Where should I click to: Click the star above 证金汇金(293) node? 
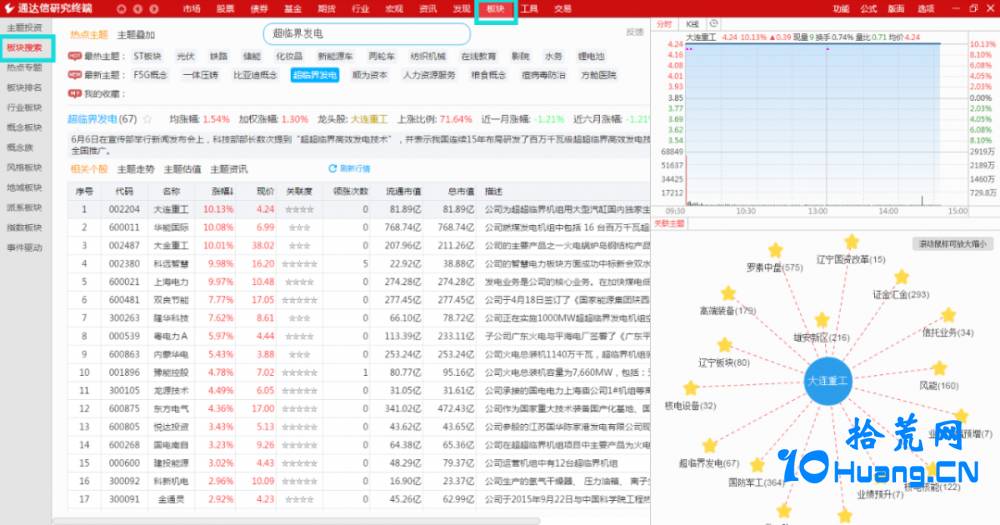click(x=901, y=276)
